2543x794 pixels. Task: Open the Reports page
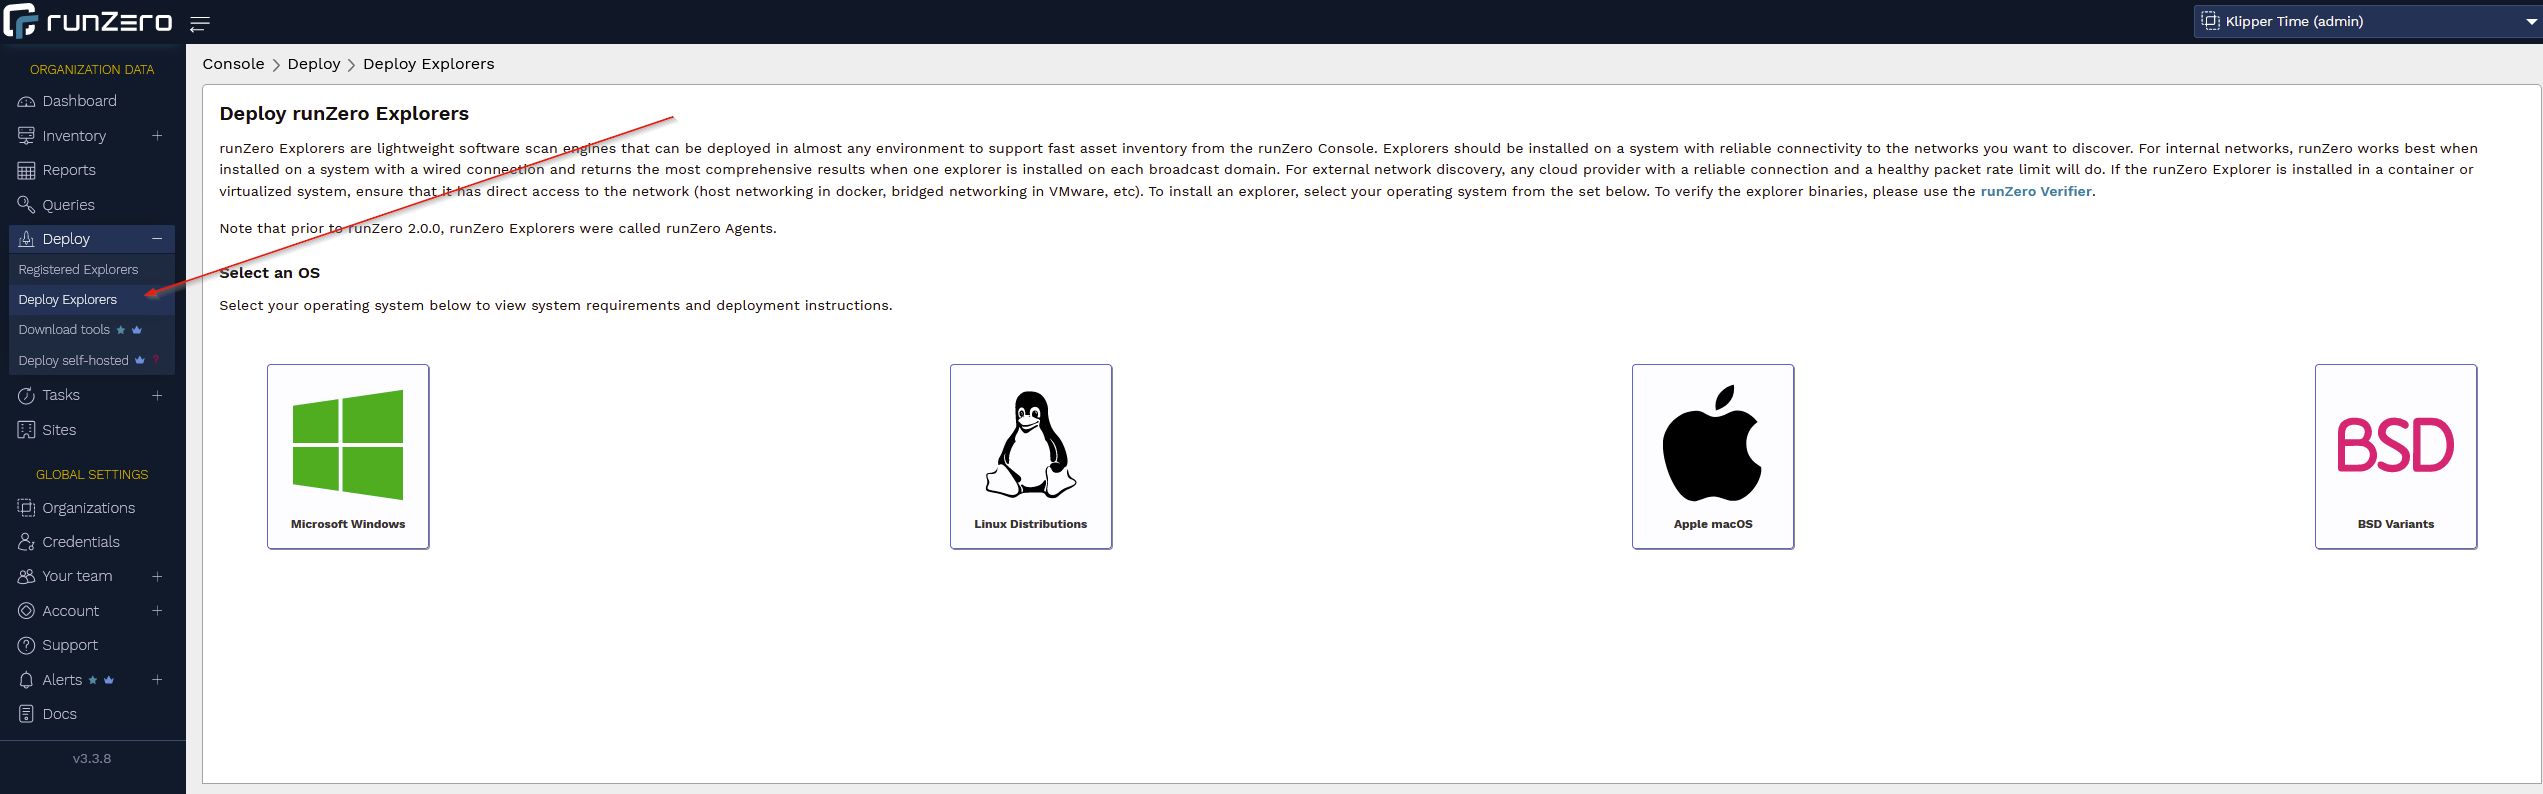[x=69, y=170]
